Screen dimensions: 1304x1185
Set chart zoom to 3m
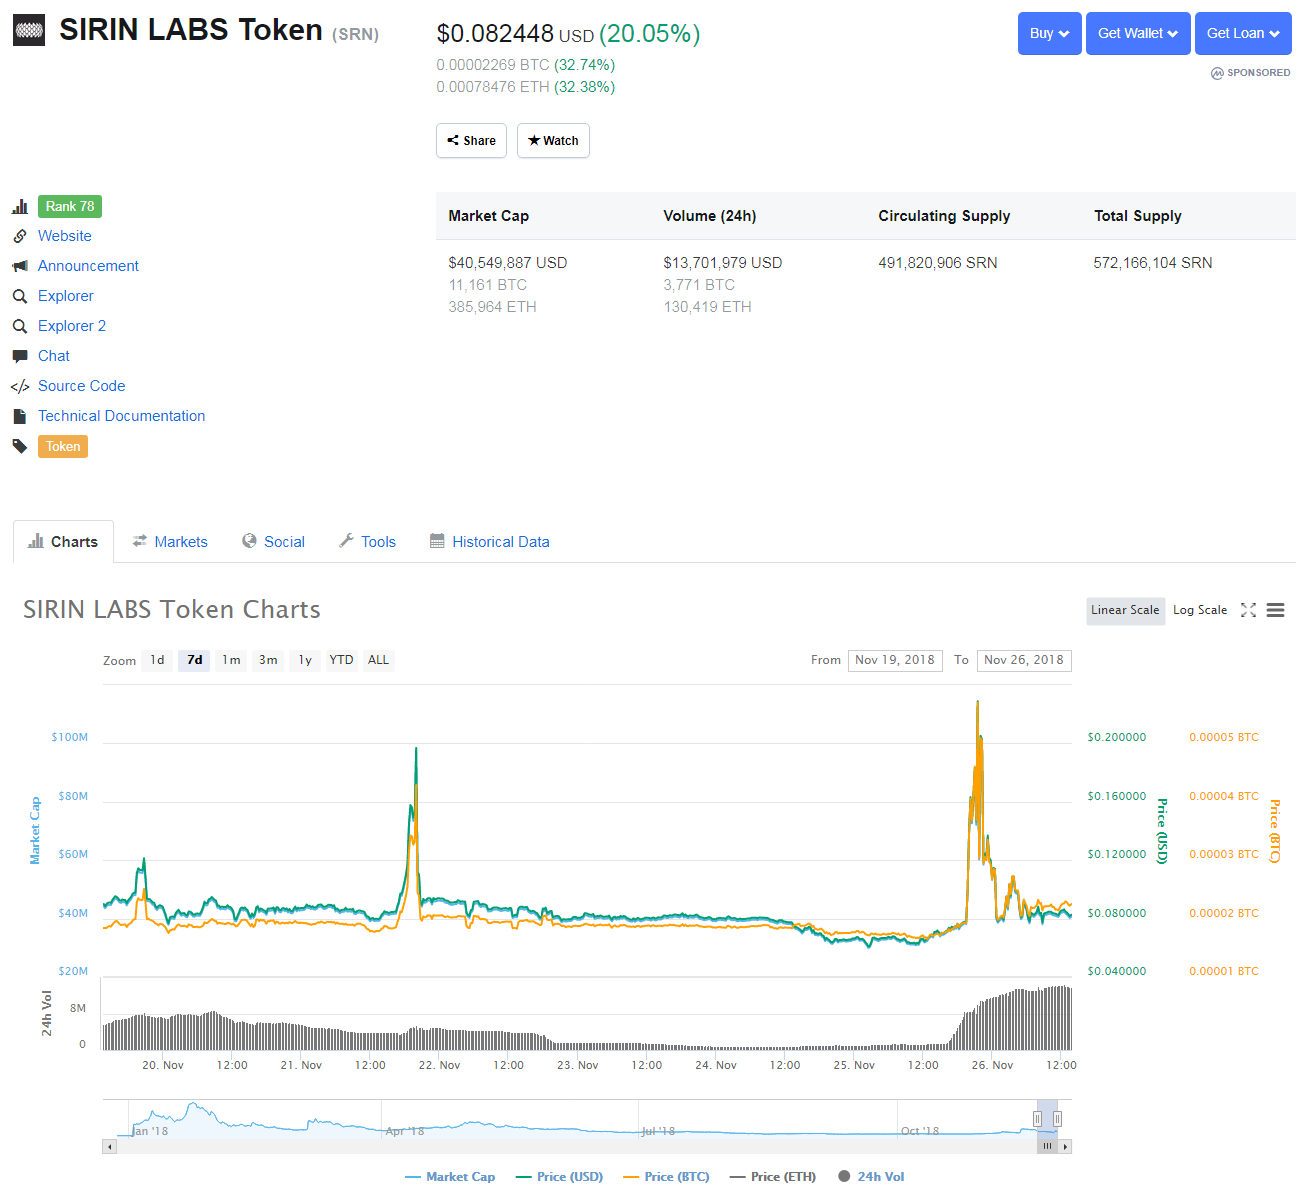pyautogui.click(x=268, y=660)
